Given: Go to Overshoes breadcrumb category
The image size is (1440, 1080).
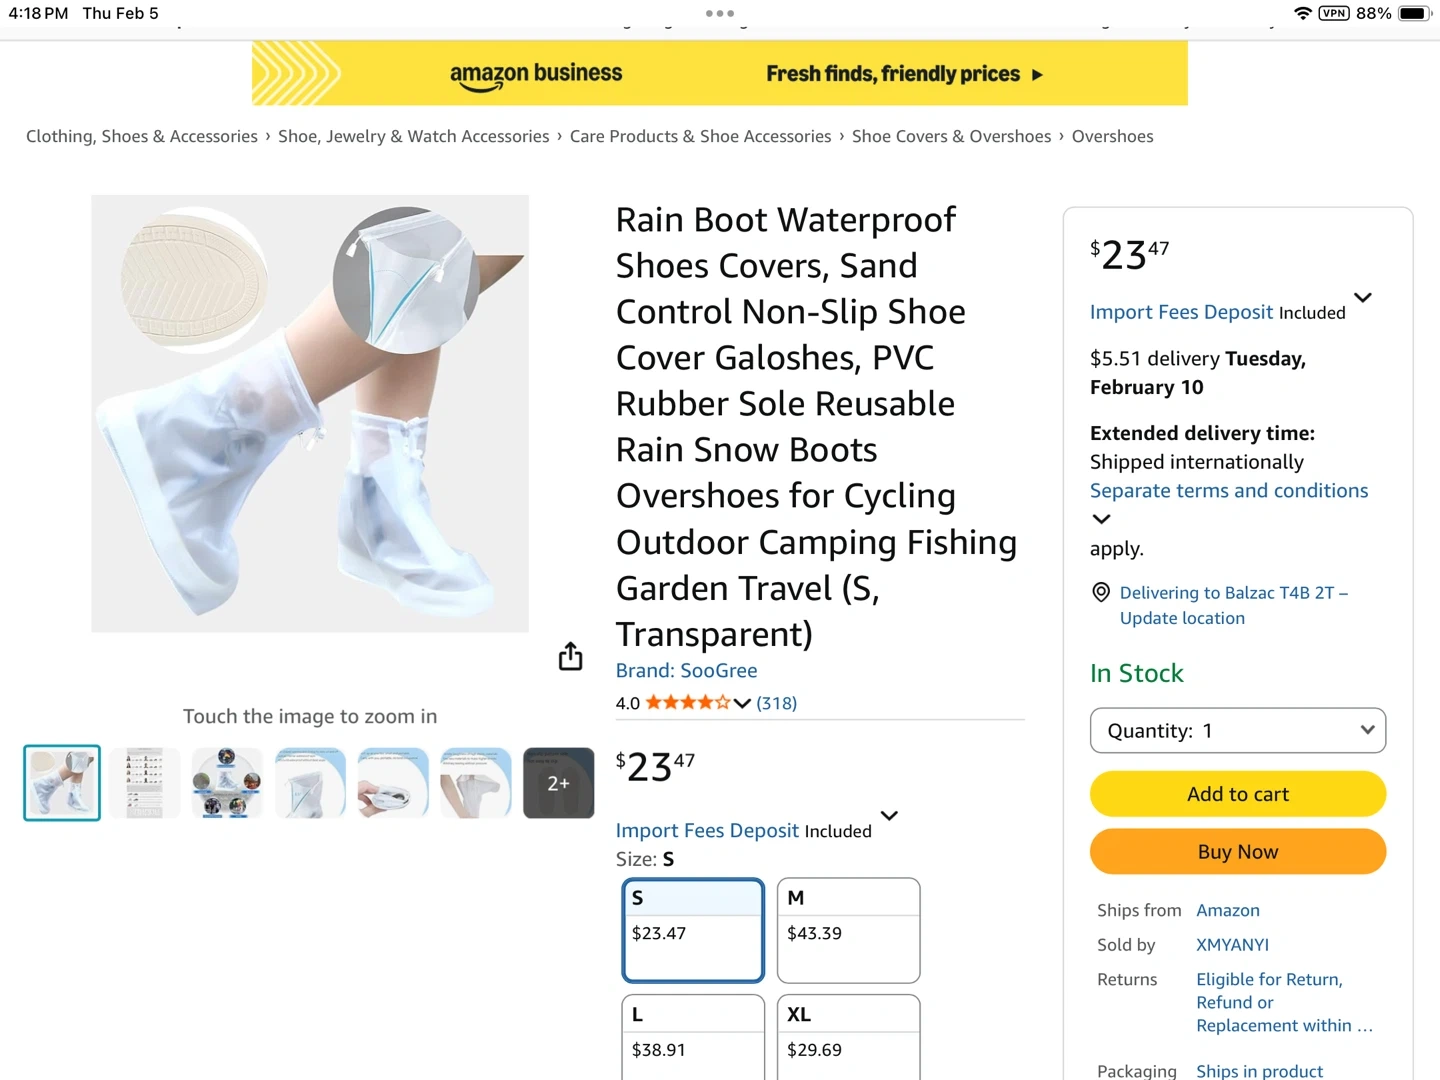Looking at the screenshot, I should [x=1112, y=136].
